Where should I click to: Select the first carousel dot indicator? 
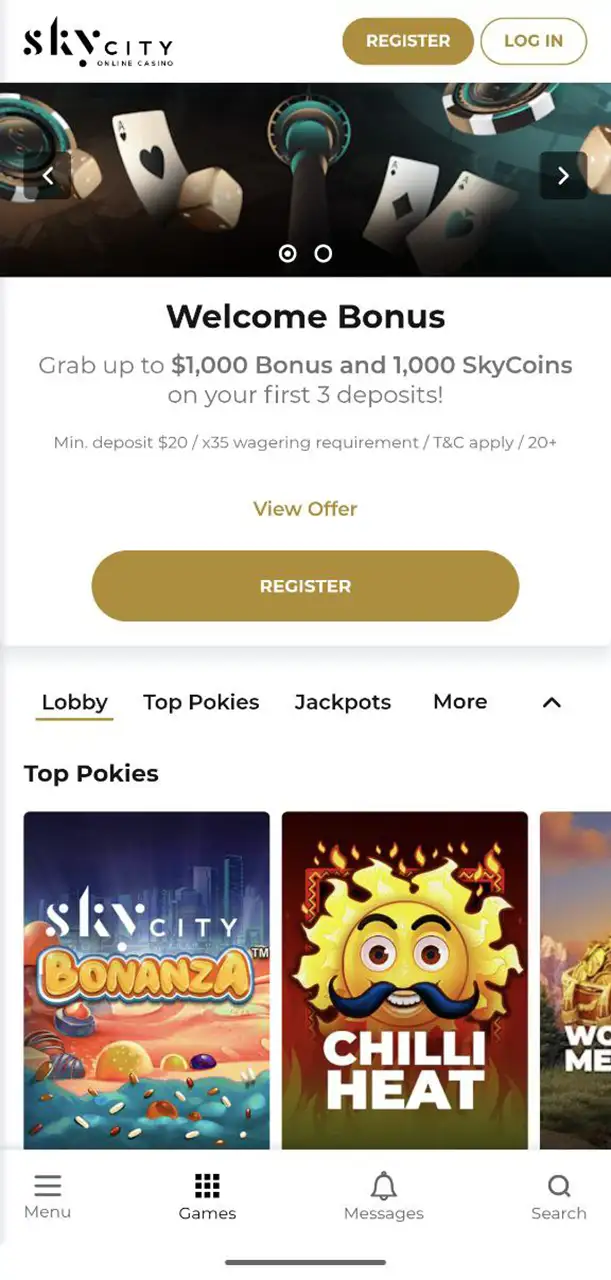pyautogui.click(x=288, y=254)
